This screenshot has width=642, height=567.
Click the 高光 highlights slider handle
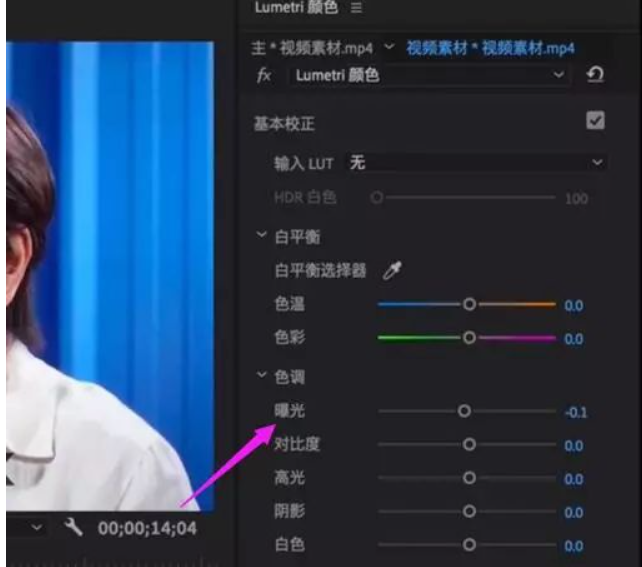tap(469, 478)
